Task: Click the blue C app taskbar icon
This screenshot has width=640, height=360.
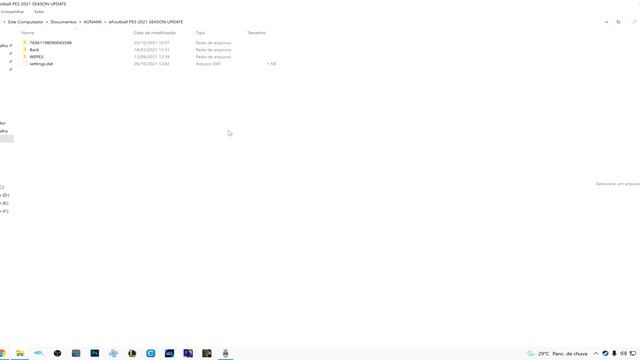Action: (151, 353)
